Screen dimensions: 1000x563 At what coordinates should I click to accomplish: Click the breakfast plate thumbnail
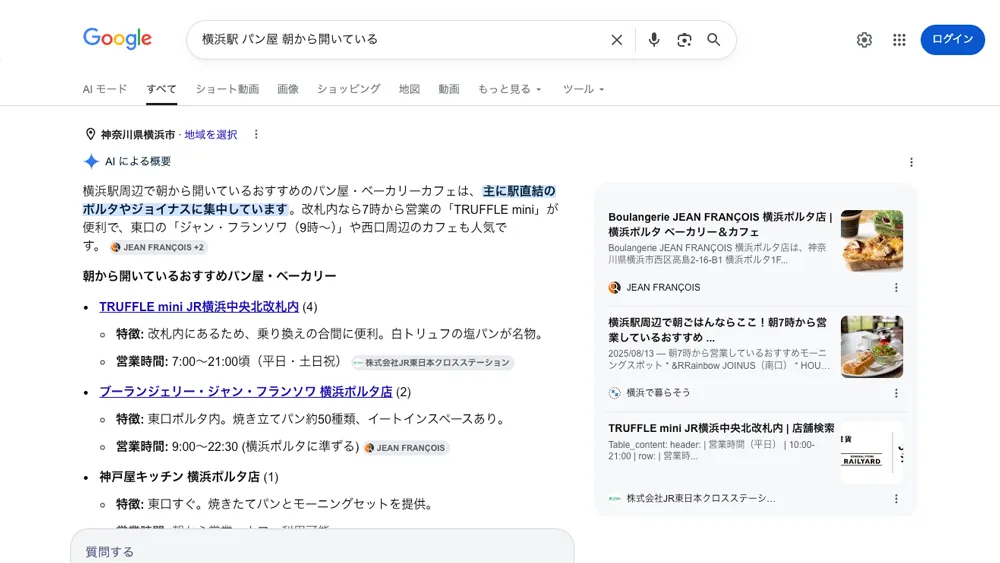tap(872, 347)
